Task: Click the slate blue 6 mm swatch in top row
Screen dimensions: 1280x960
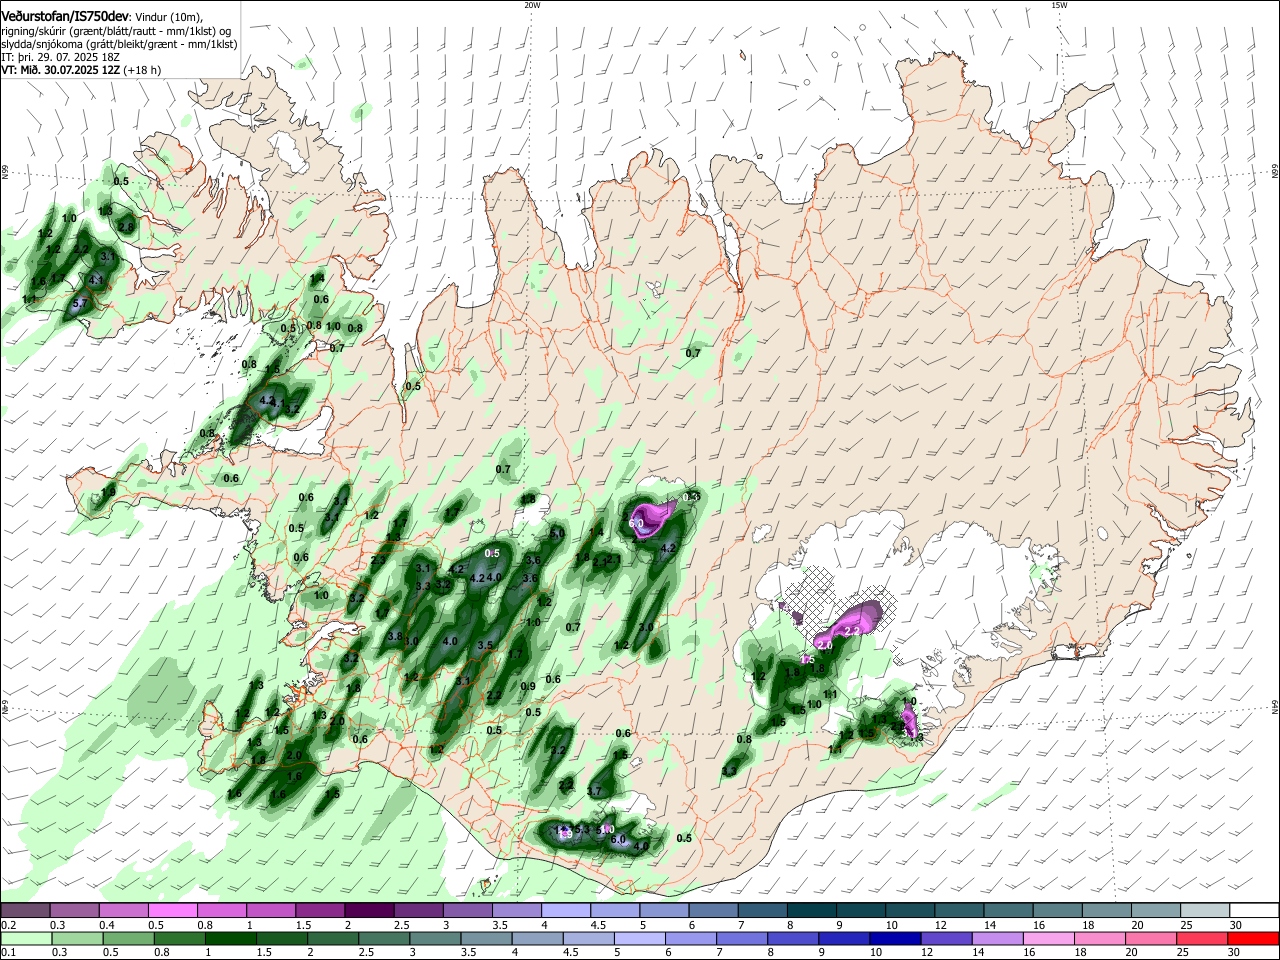Action: (x=714, y=911)
